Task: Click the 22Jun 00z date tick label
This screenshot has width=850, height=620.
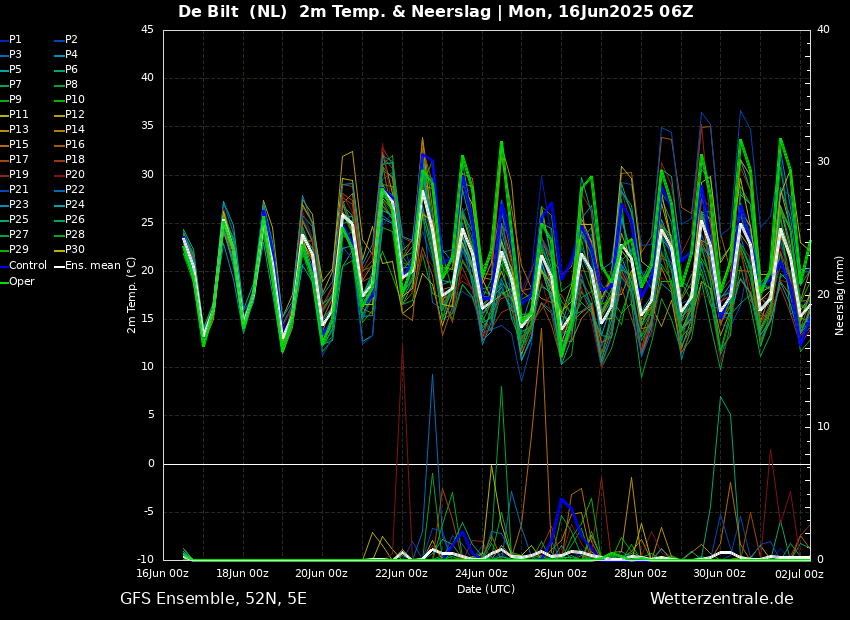Action: tap(401, 574)
